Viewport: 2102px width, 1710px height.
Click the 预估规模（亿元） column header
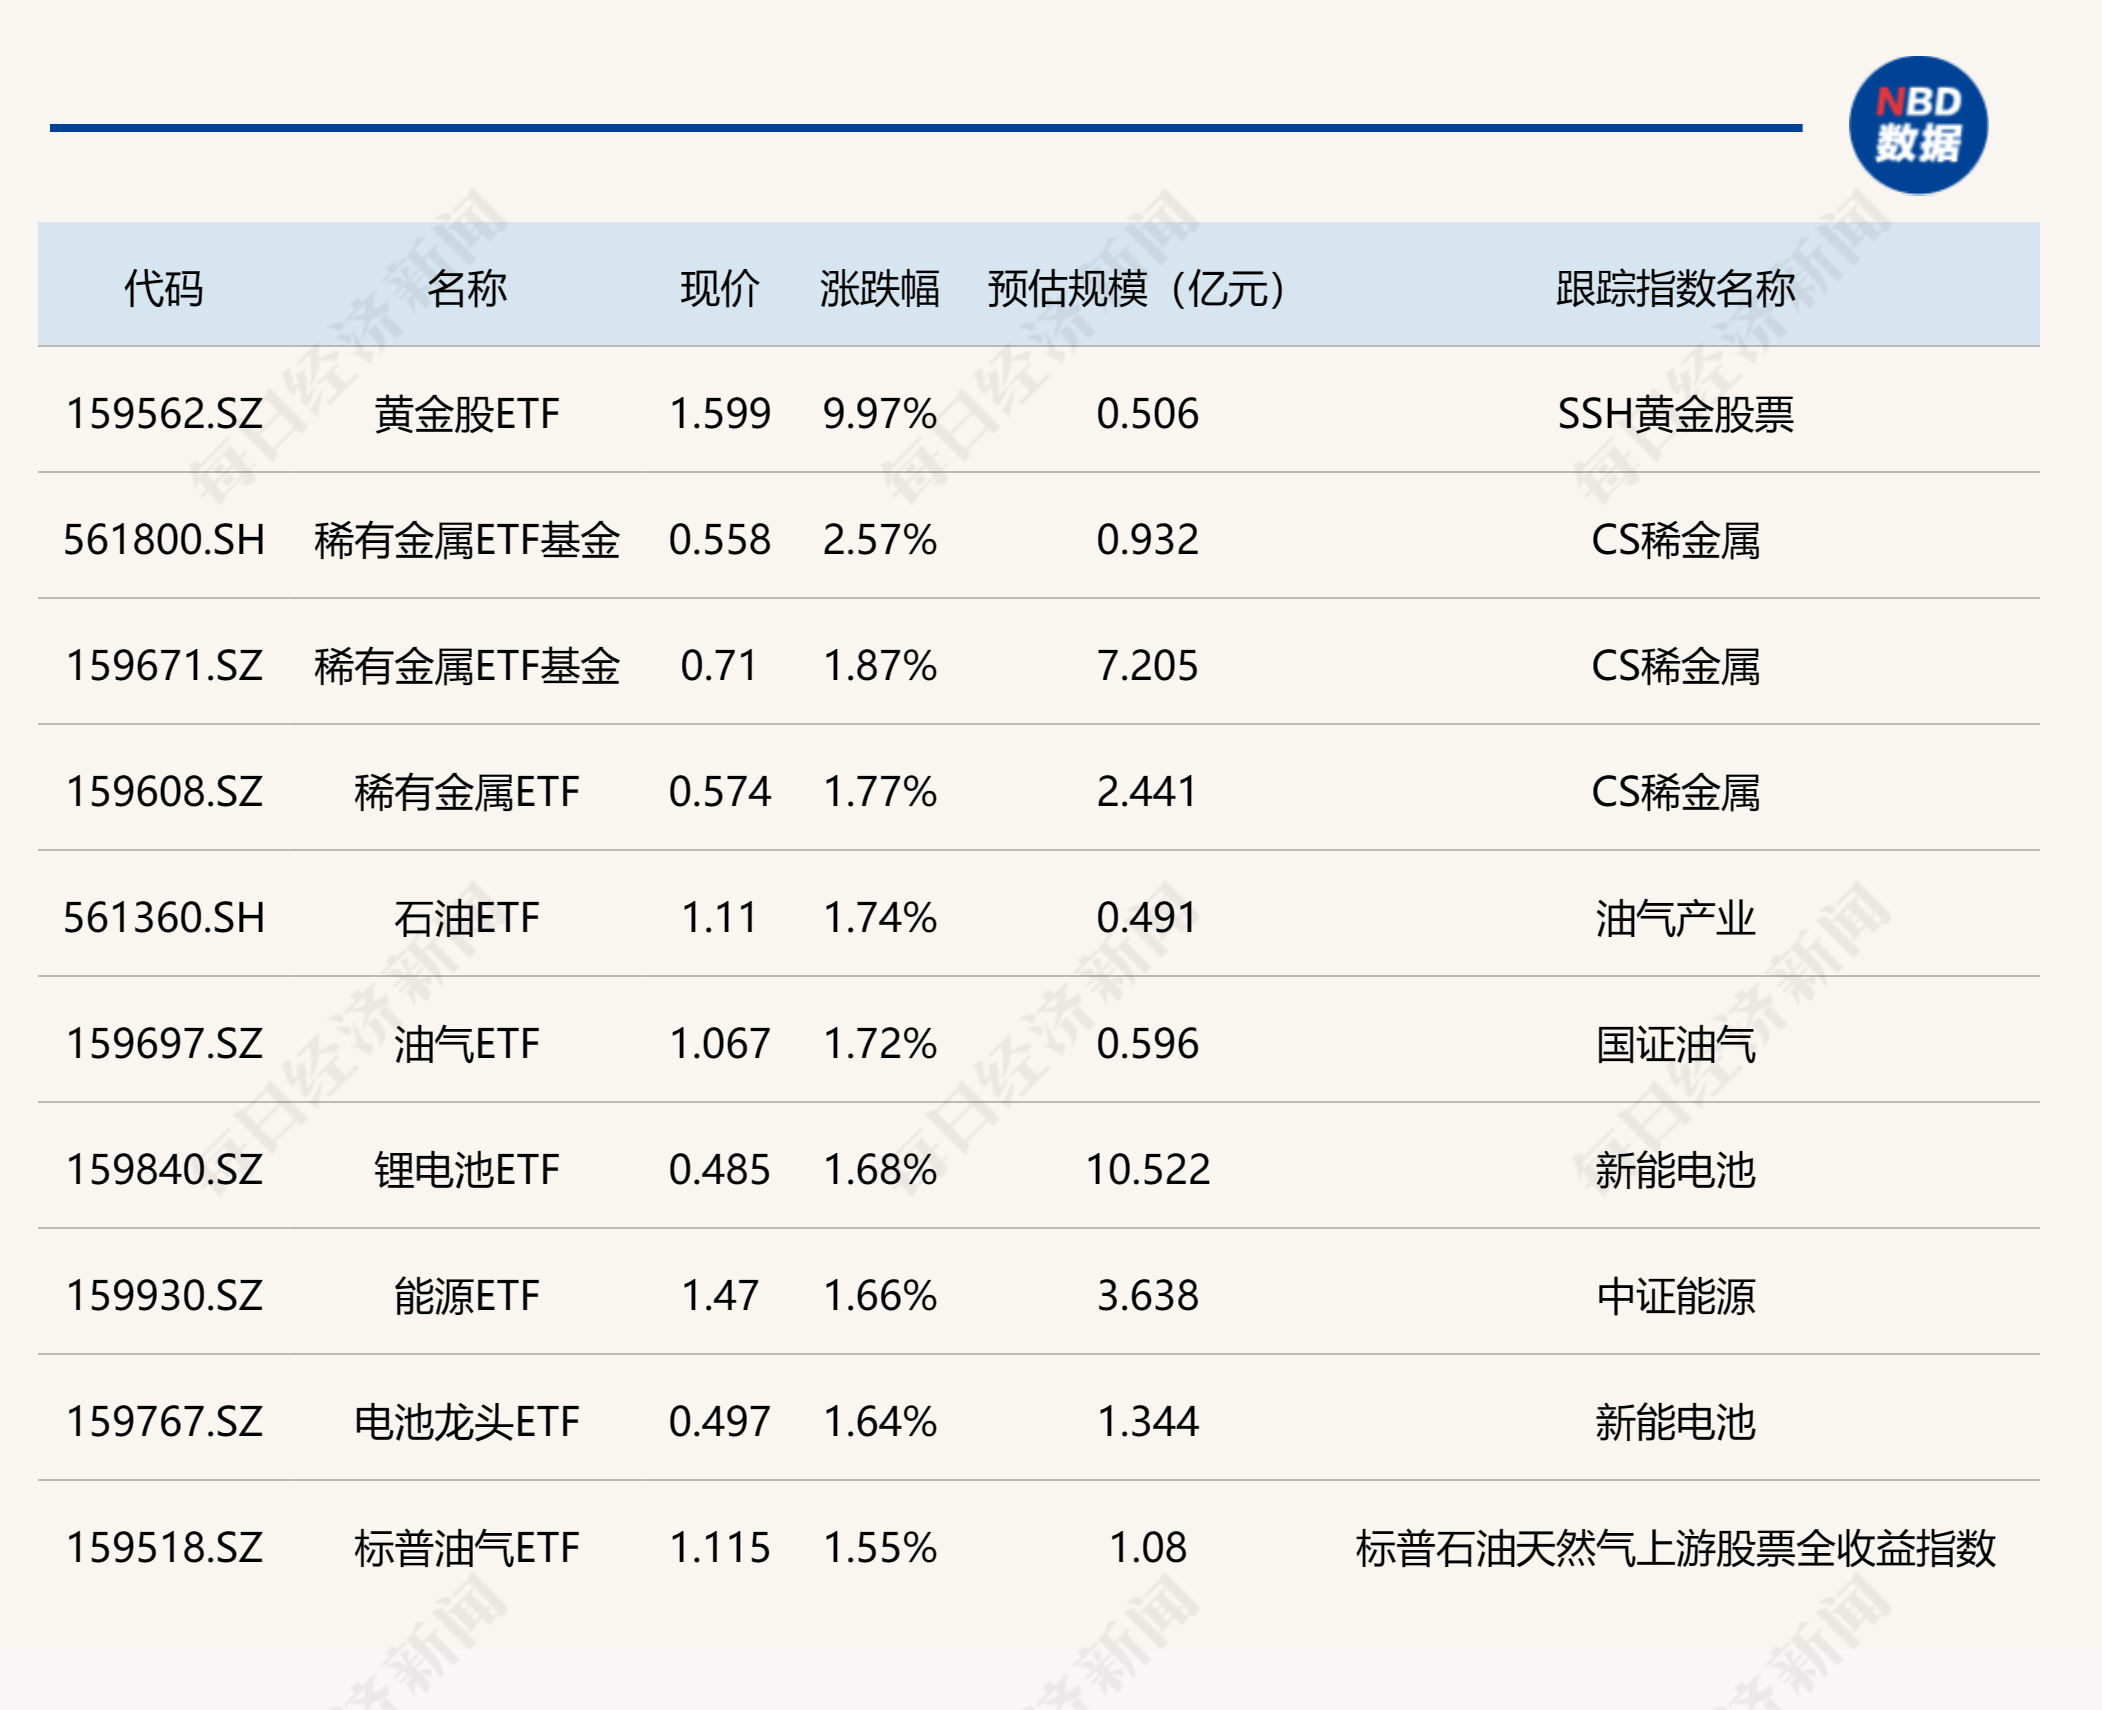(x=1136, y=289)
